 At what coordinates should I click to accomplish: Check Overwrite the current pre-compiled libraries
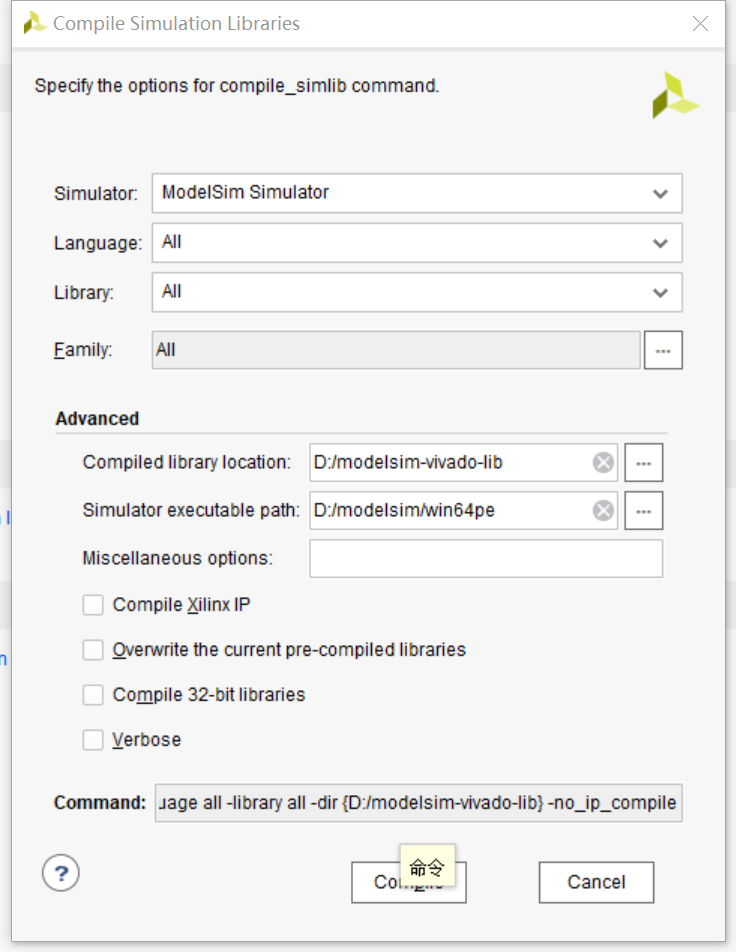click(93, 650)
